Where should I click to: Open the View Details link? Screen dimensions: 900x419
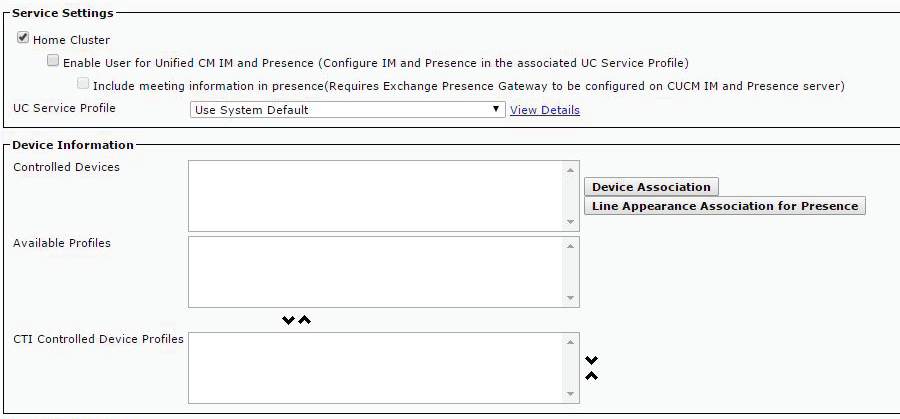coord(544,110)
